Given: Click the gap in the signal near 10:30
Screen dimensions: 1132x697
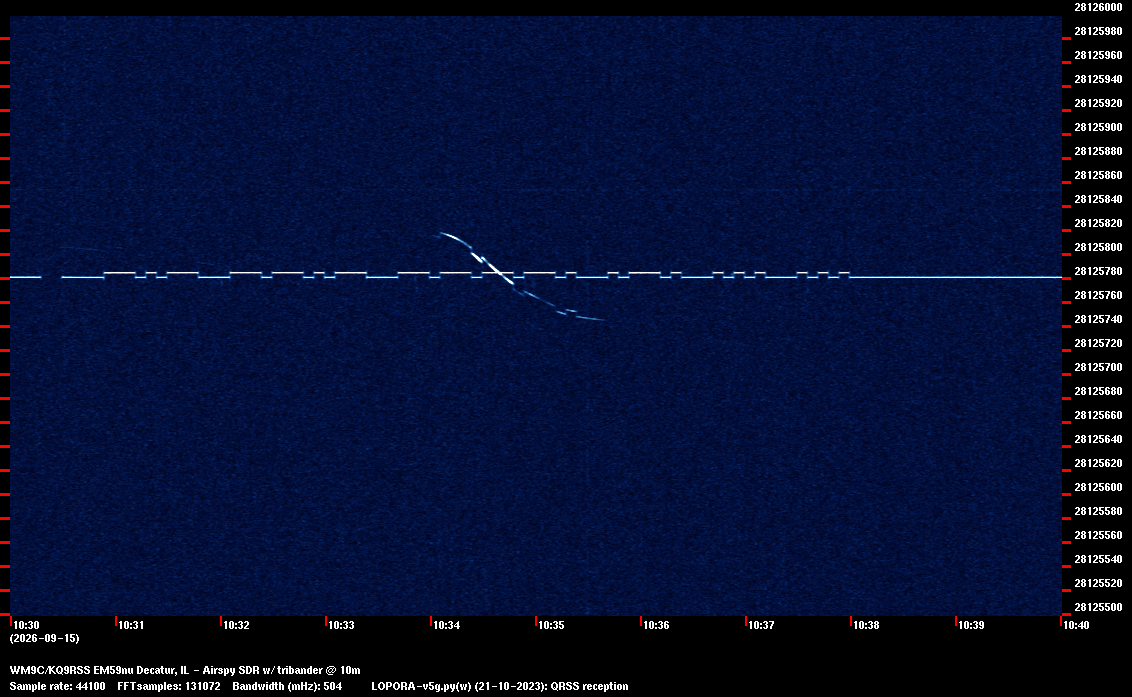Looking at the screenshot, I should click(51, 277).
